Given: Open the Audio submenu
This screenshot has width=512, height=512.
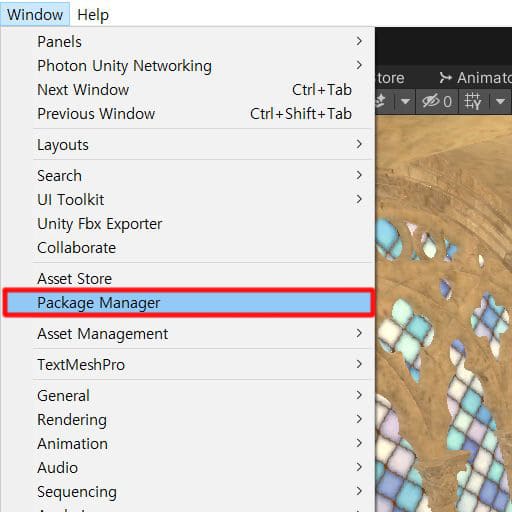Looking at the screenshot, I should [187, 468].
